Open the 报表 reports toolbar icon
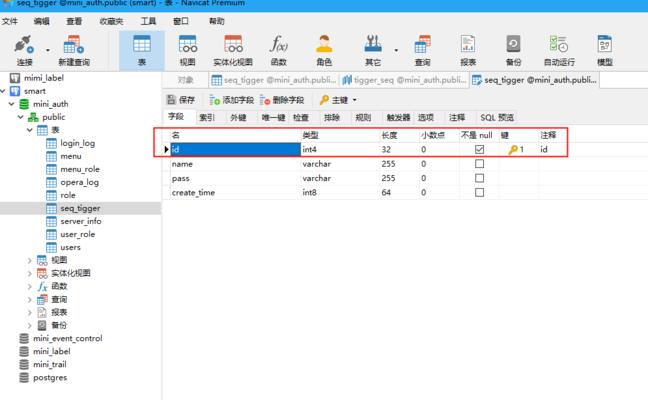The height and width of the screenshot is (400, 648). [x=468, y=50]
